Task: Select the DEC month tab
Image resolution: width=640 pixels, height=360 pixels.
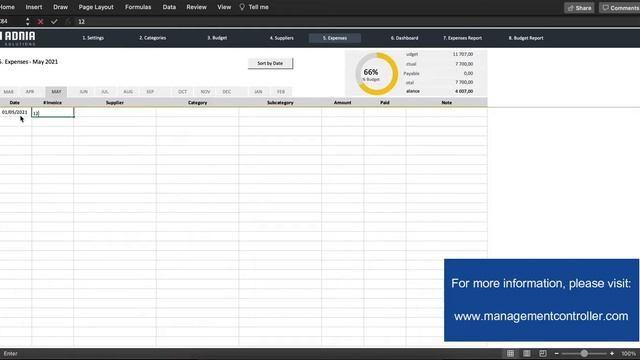Action: pyautogui.click(x=227, y=92)
